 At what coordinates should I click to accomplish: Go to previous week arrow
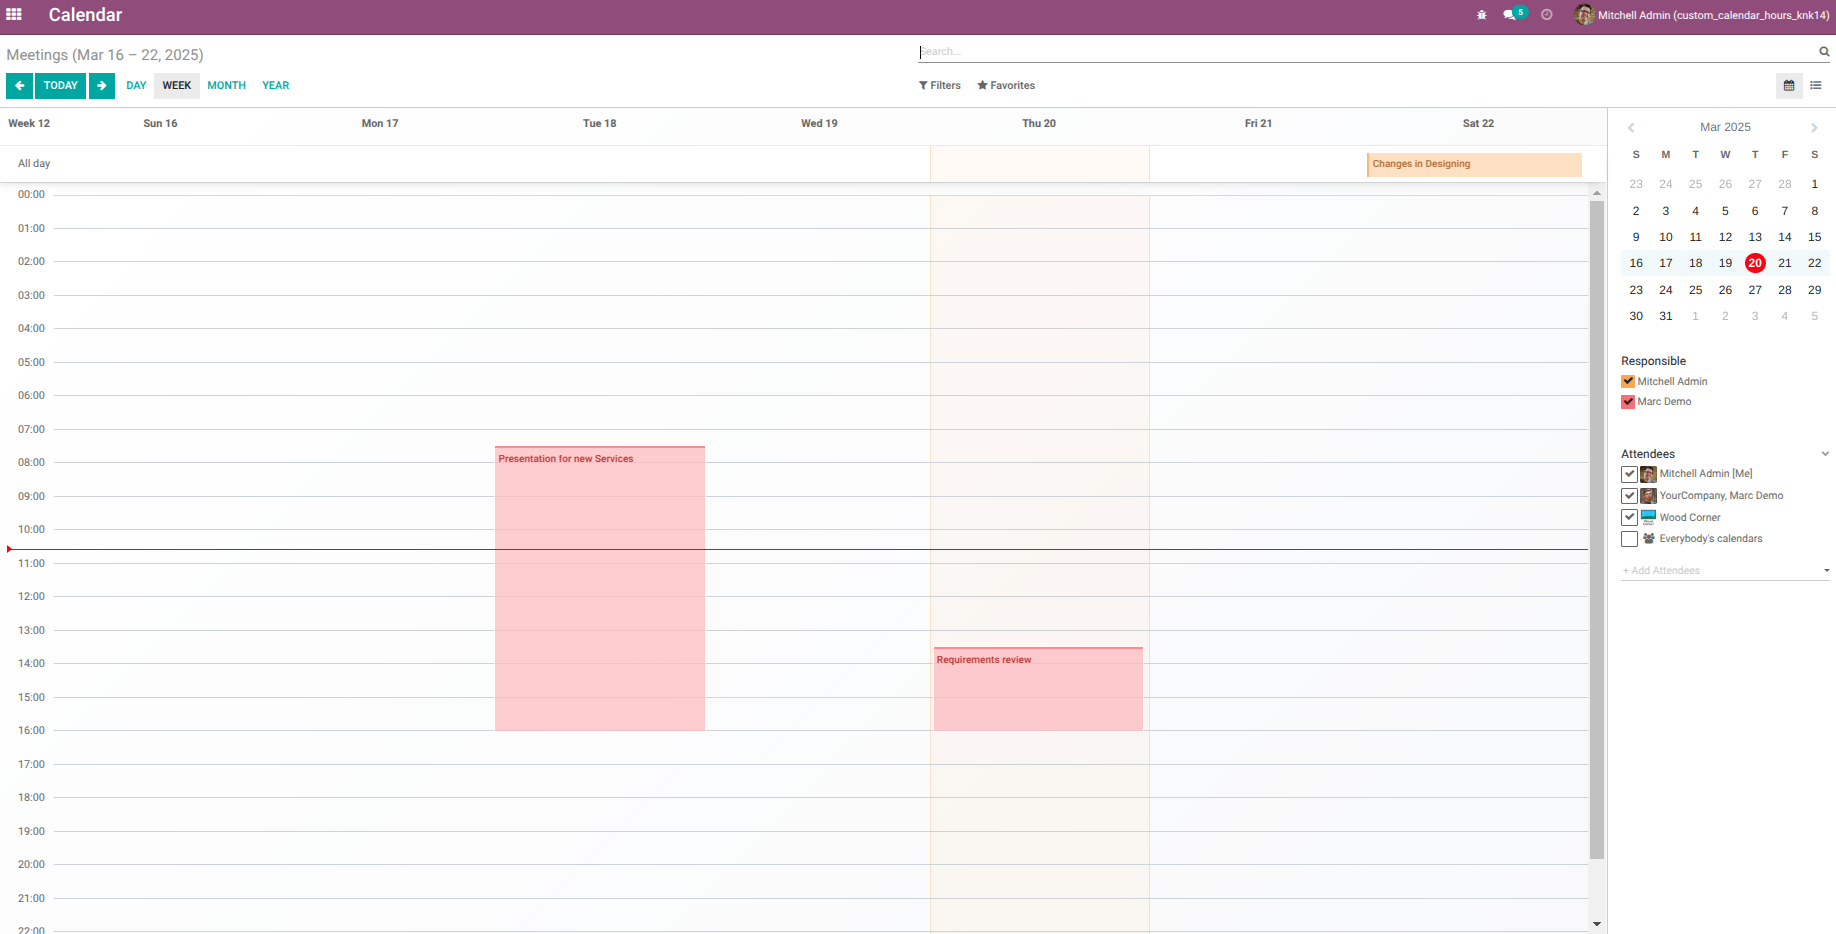19,86
